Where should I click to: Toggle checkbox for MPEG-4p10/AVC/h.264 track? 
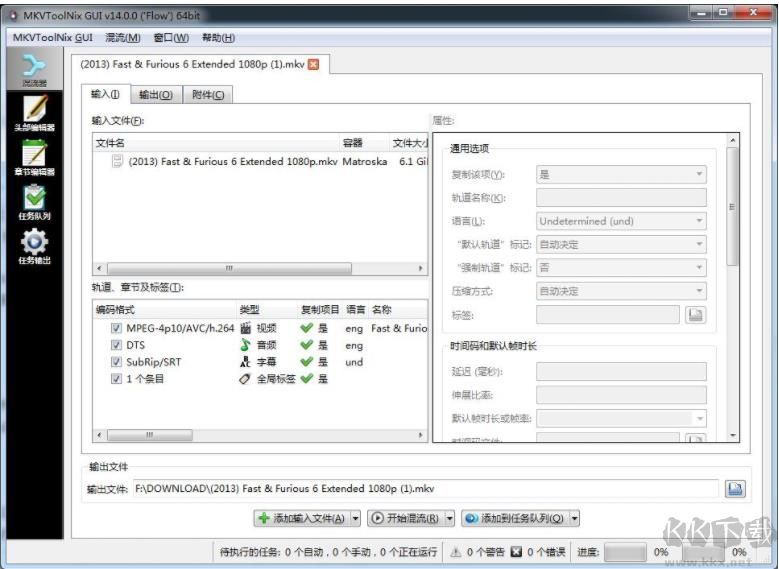(x=116, y=328)
